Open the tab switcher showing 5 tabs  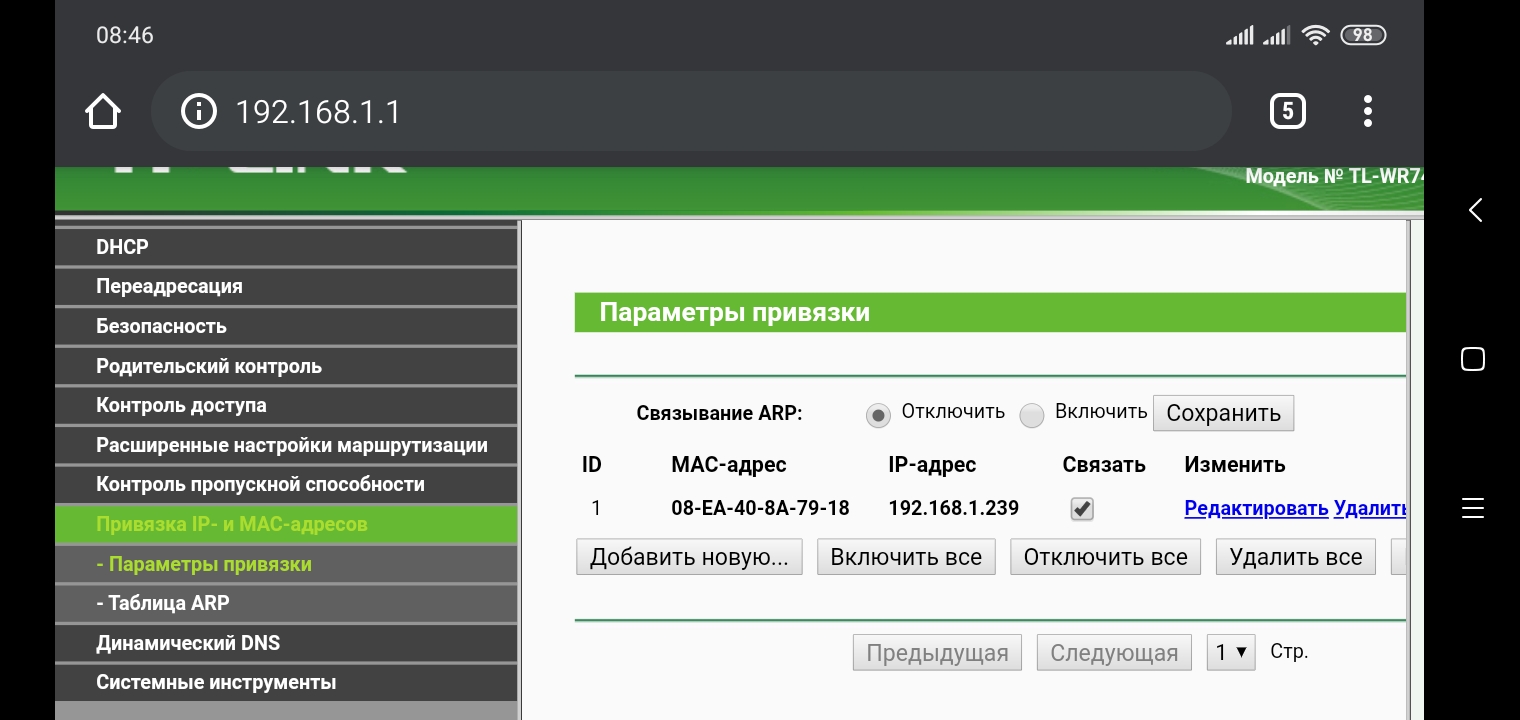tap(1287, 111)
